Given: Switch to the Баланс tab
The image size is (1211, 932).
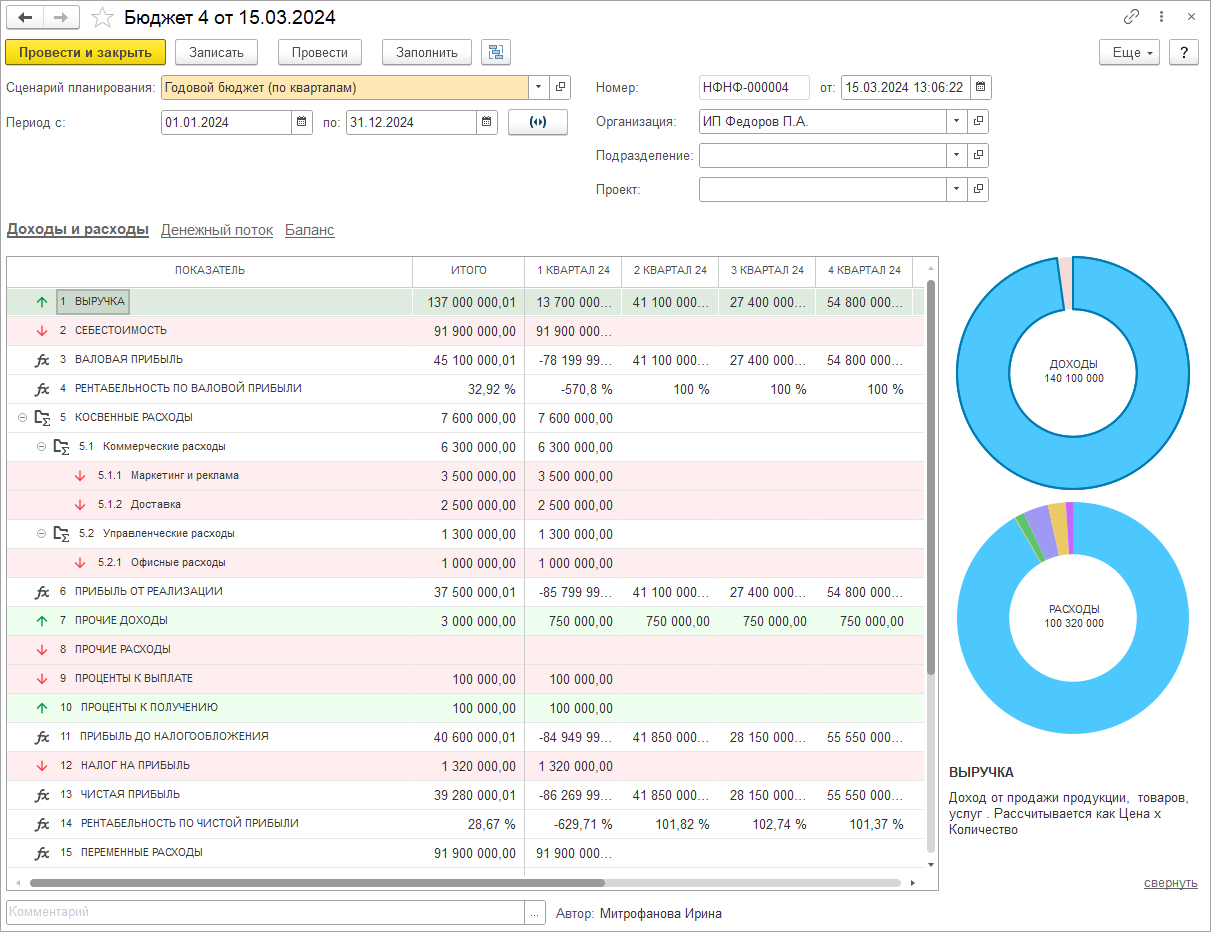Looking at the screenshot, I should (x=309, y=230).
